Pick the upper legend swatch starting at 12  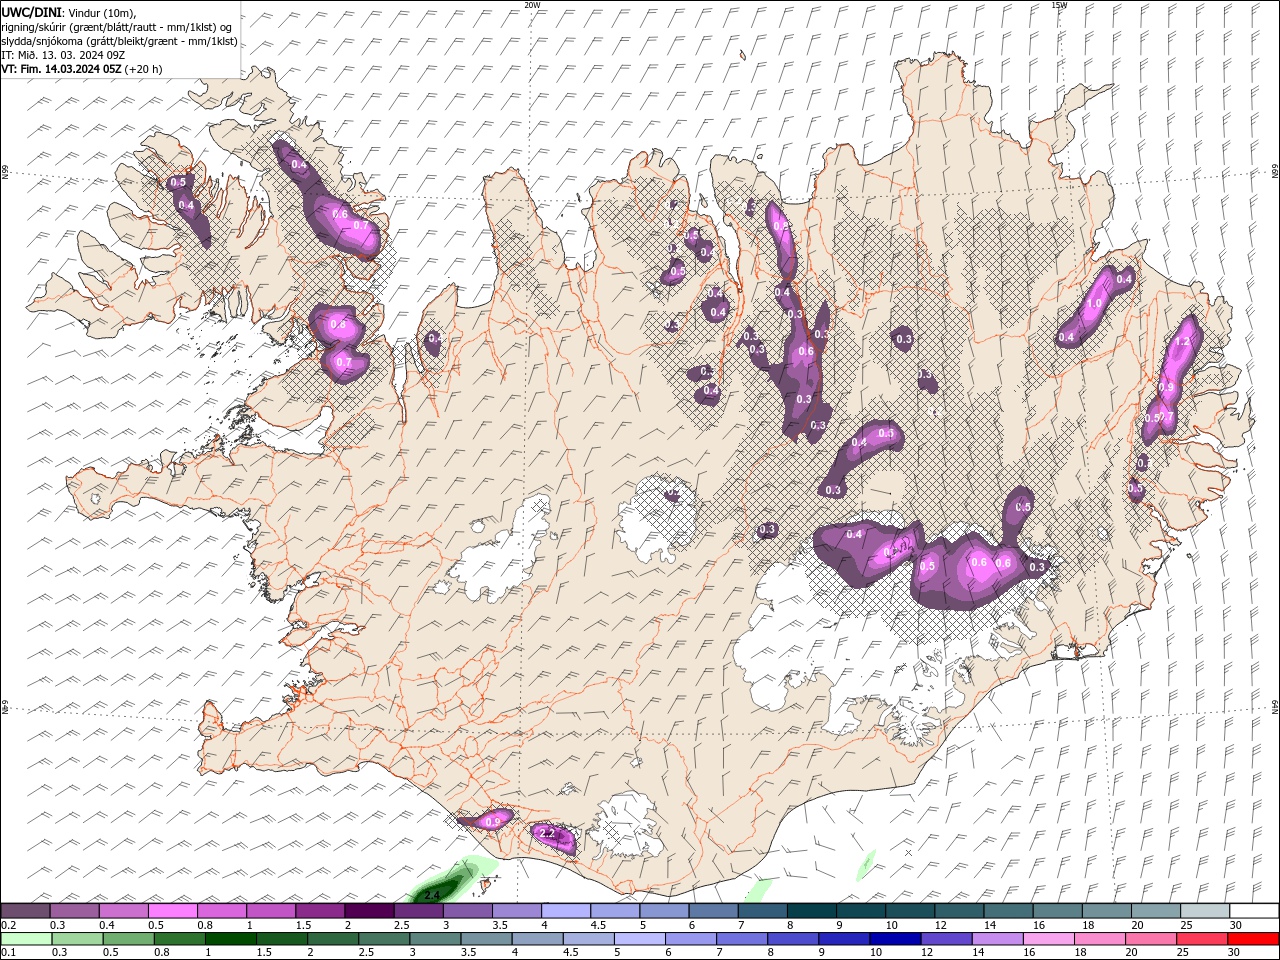tap(959, 911)
